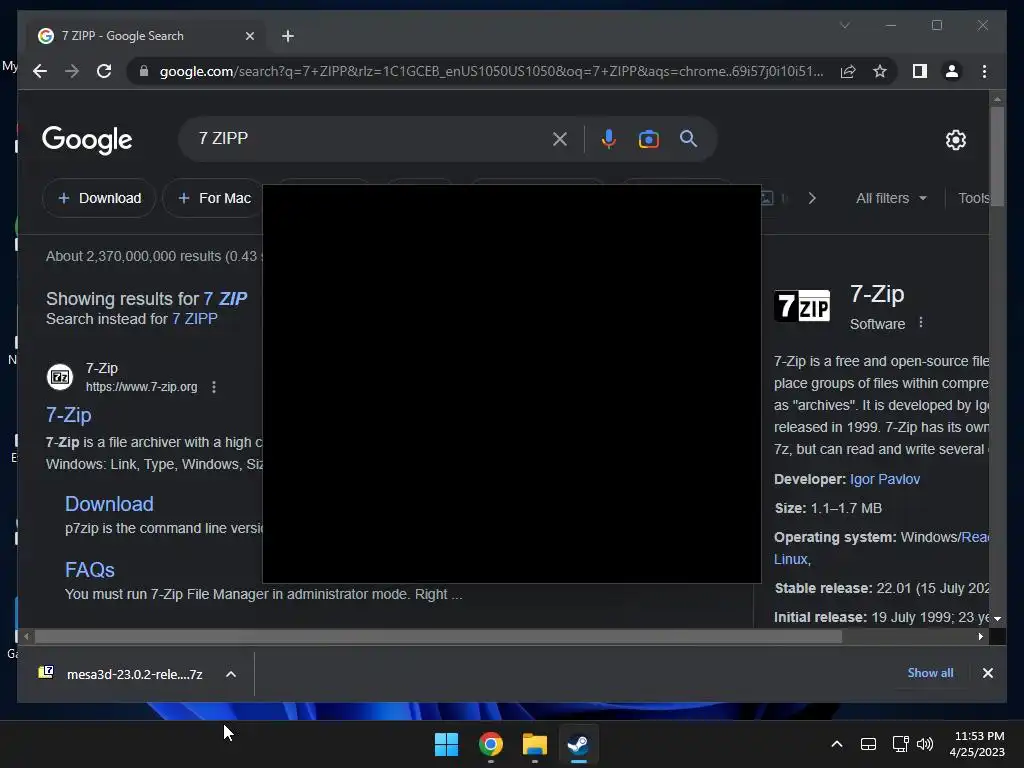
Task: Click the Google logo
Action: point(87,139)
